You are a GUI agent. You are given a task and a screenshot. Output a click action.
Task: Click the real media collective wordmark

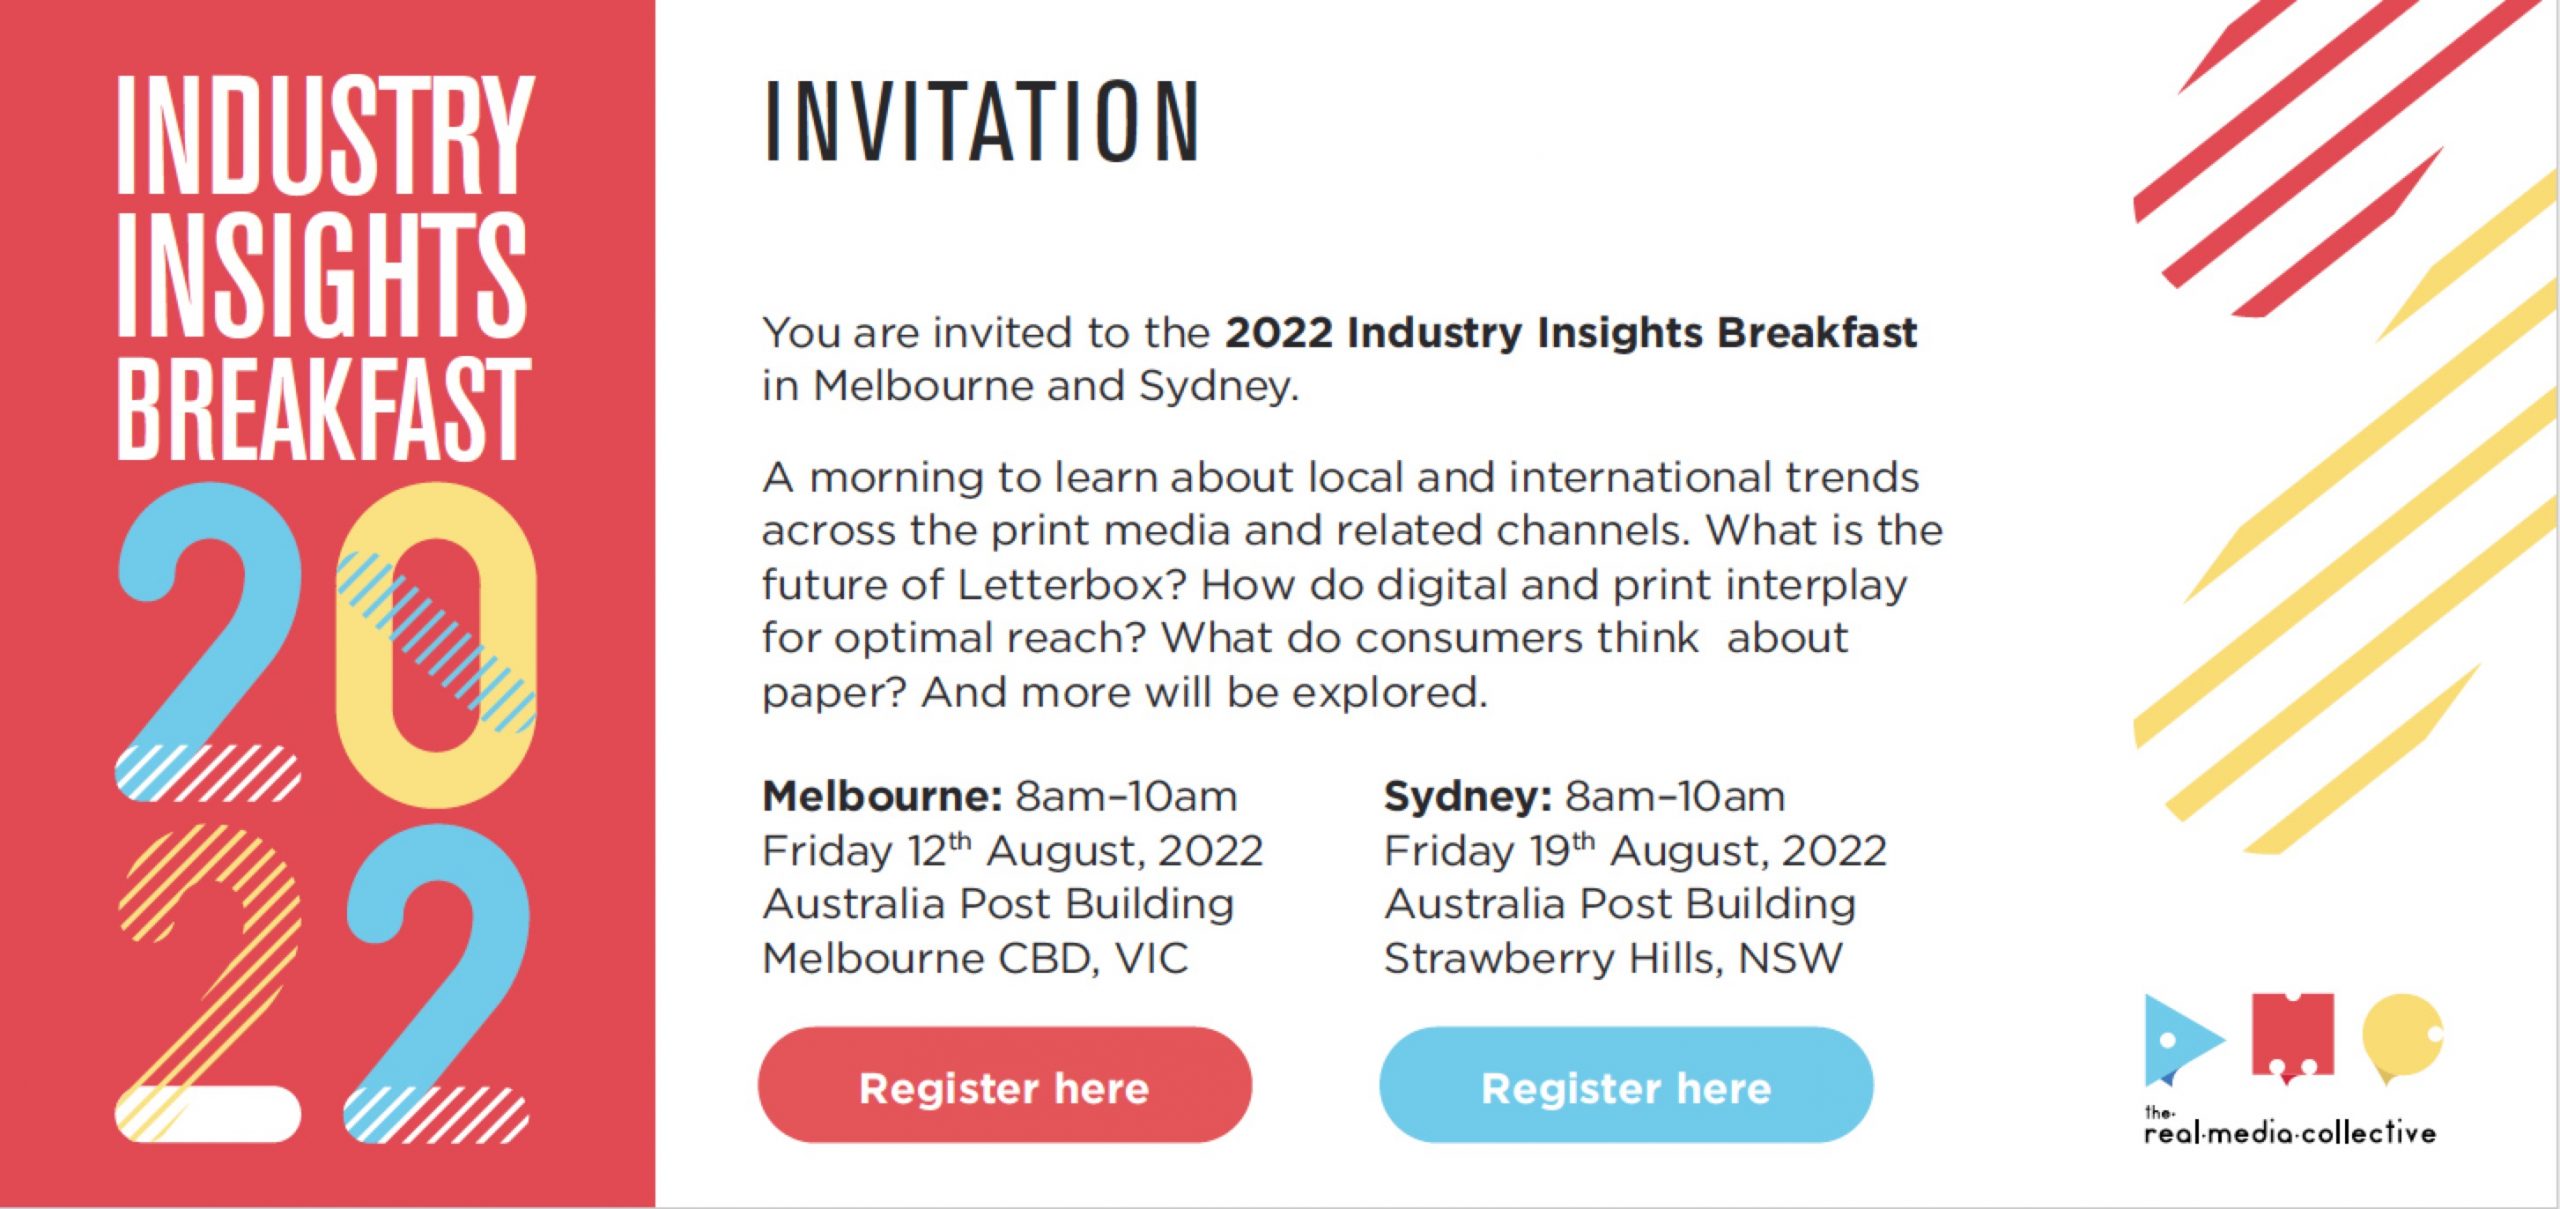click(x=2290, y=1126)
